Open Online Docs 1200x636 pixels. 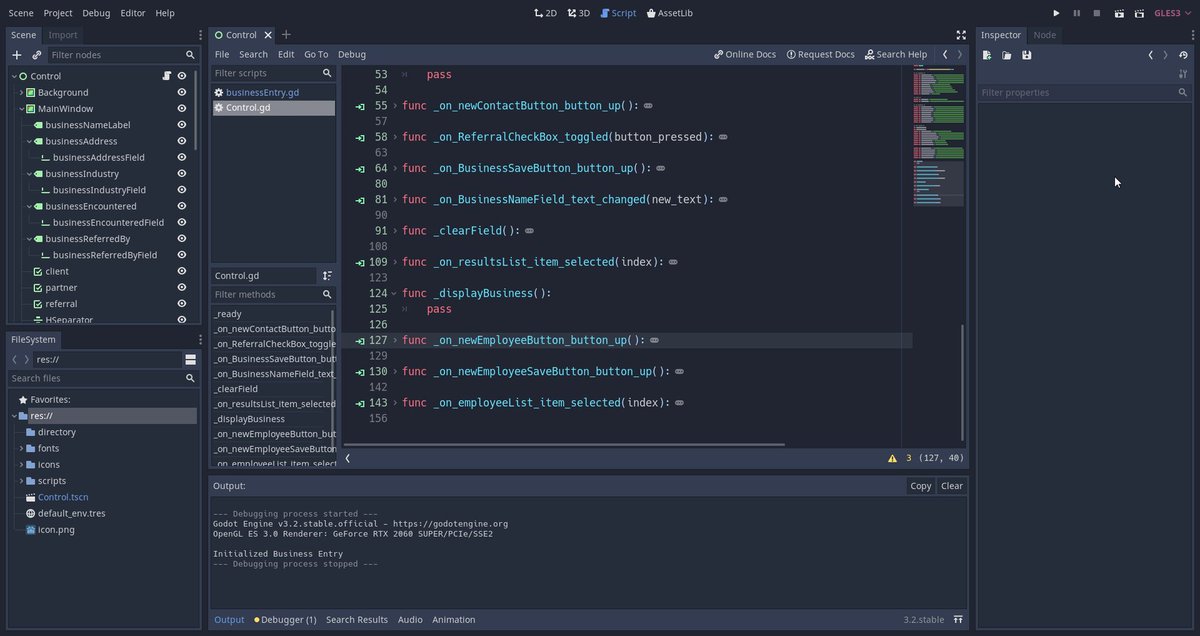point(745,54)
